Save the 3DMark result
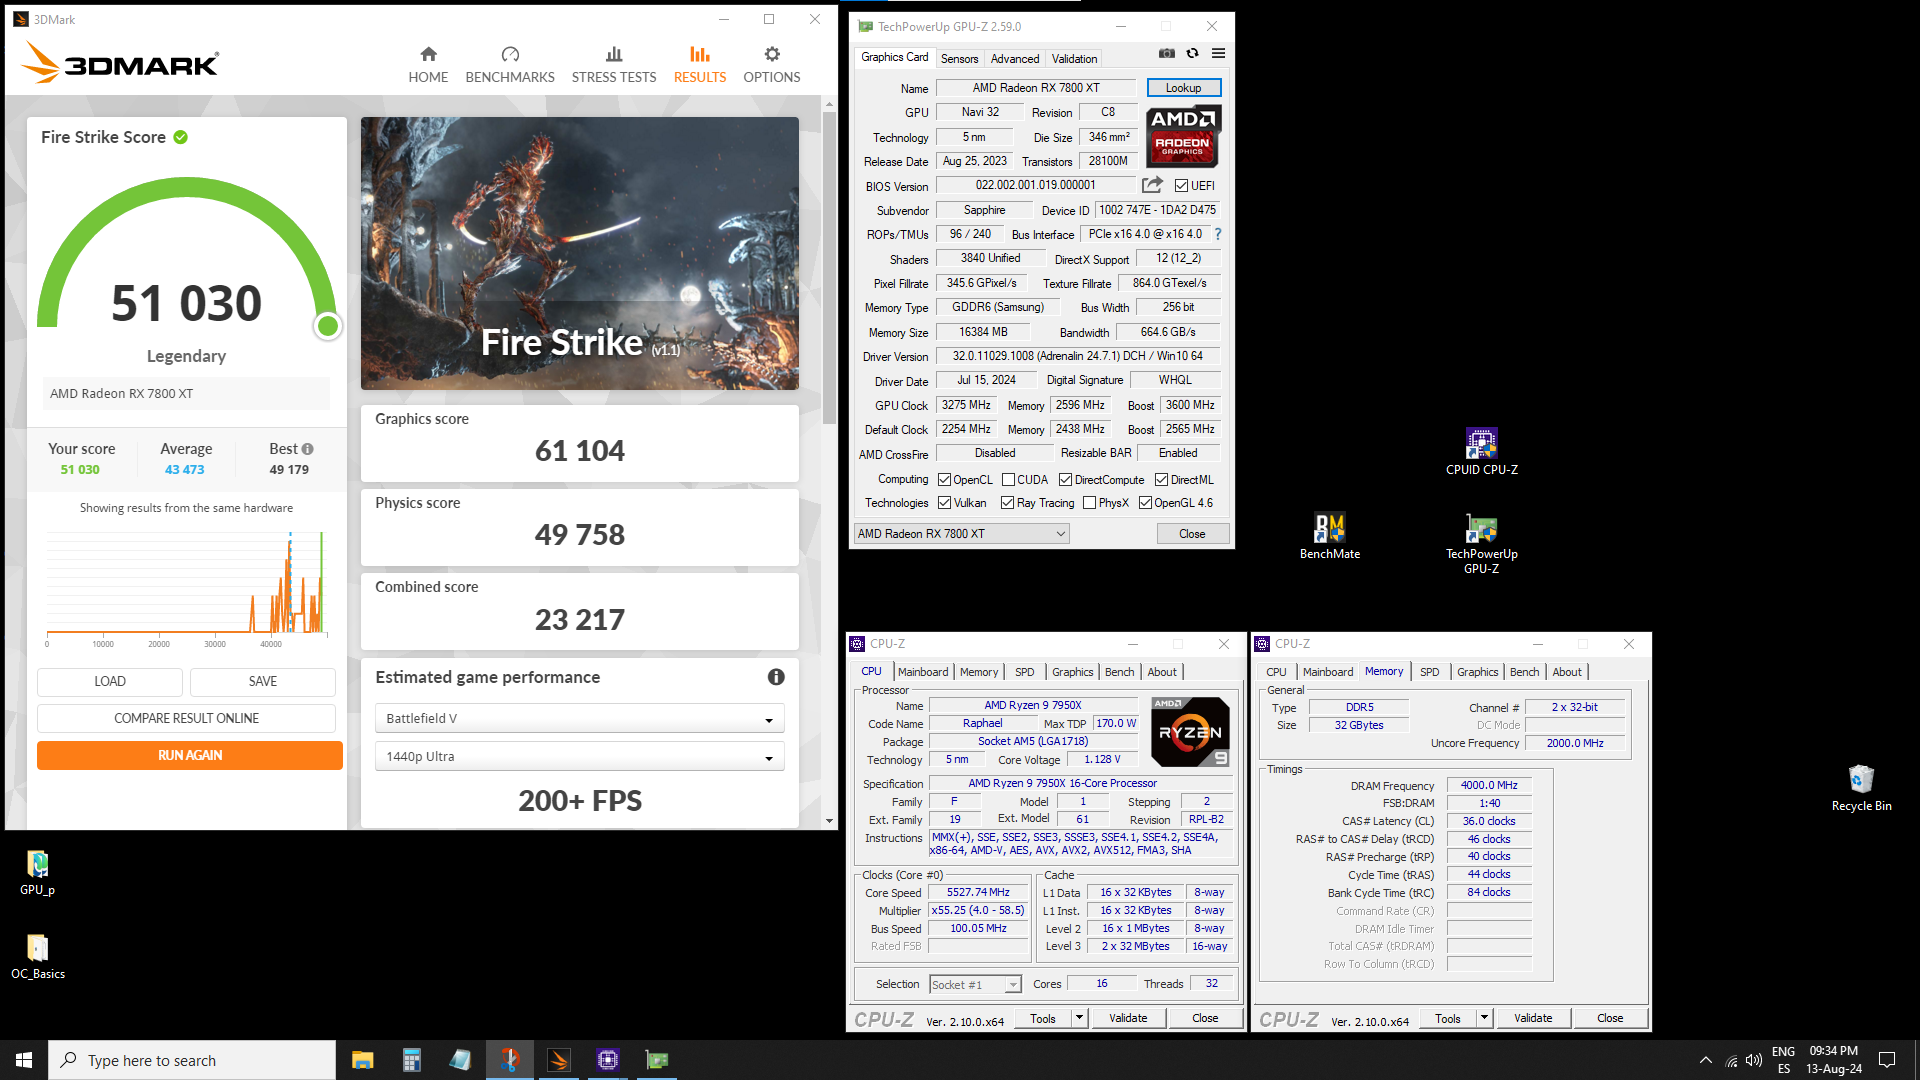This screenshot has width=1920, height=1080. 263,681
